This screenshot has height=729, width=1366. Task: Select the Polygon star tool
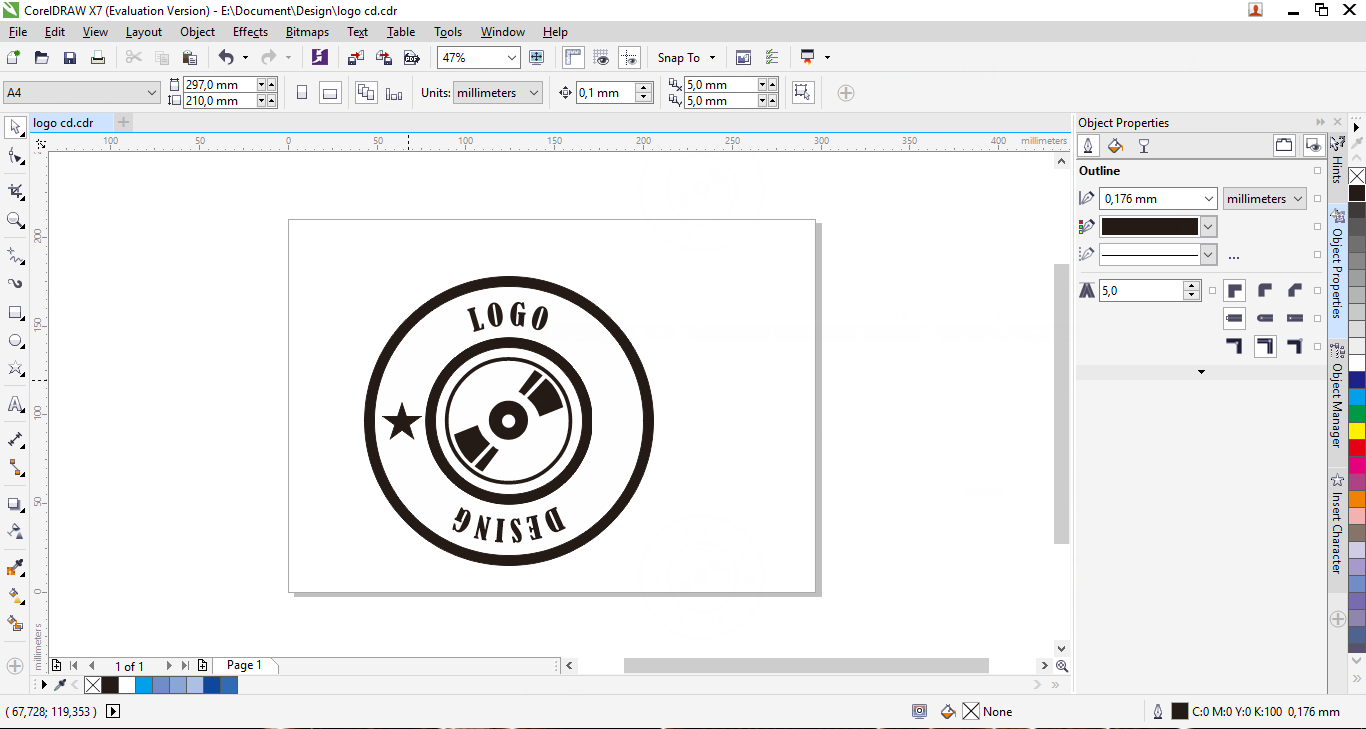tap(15, 370)
